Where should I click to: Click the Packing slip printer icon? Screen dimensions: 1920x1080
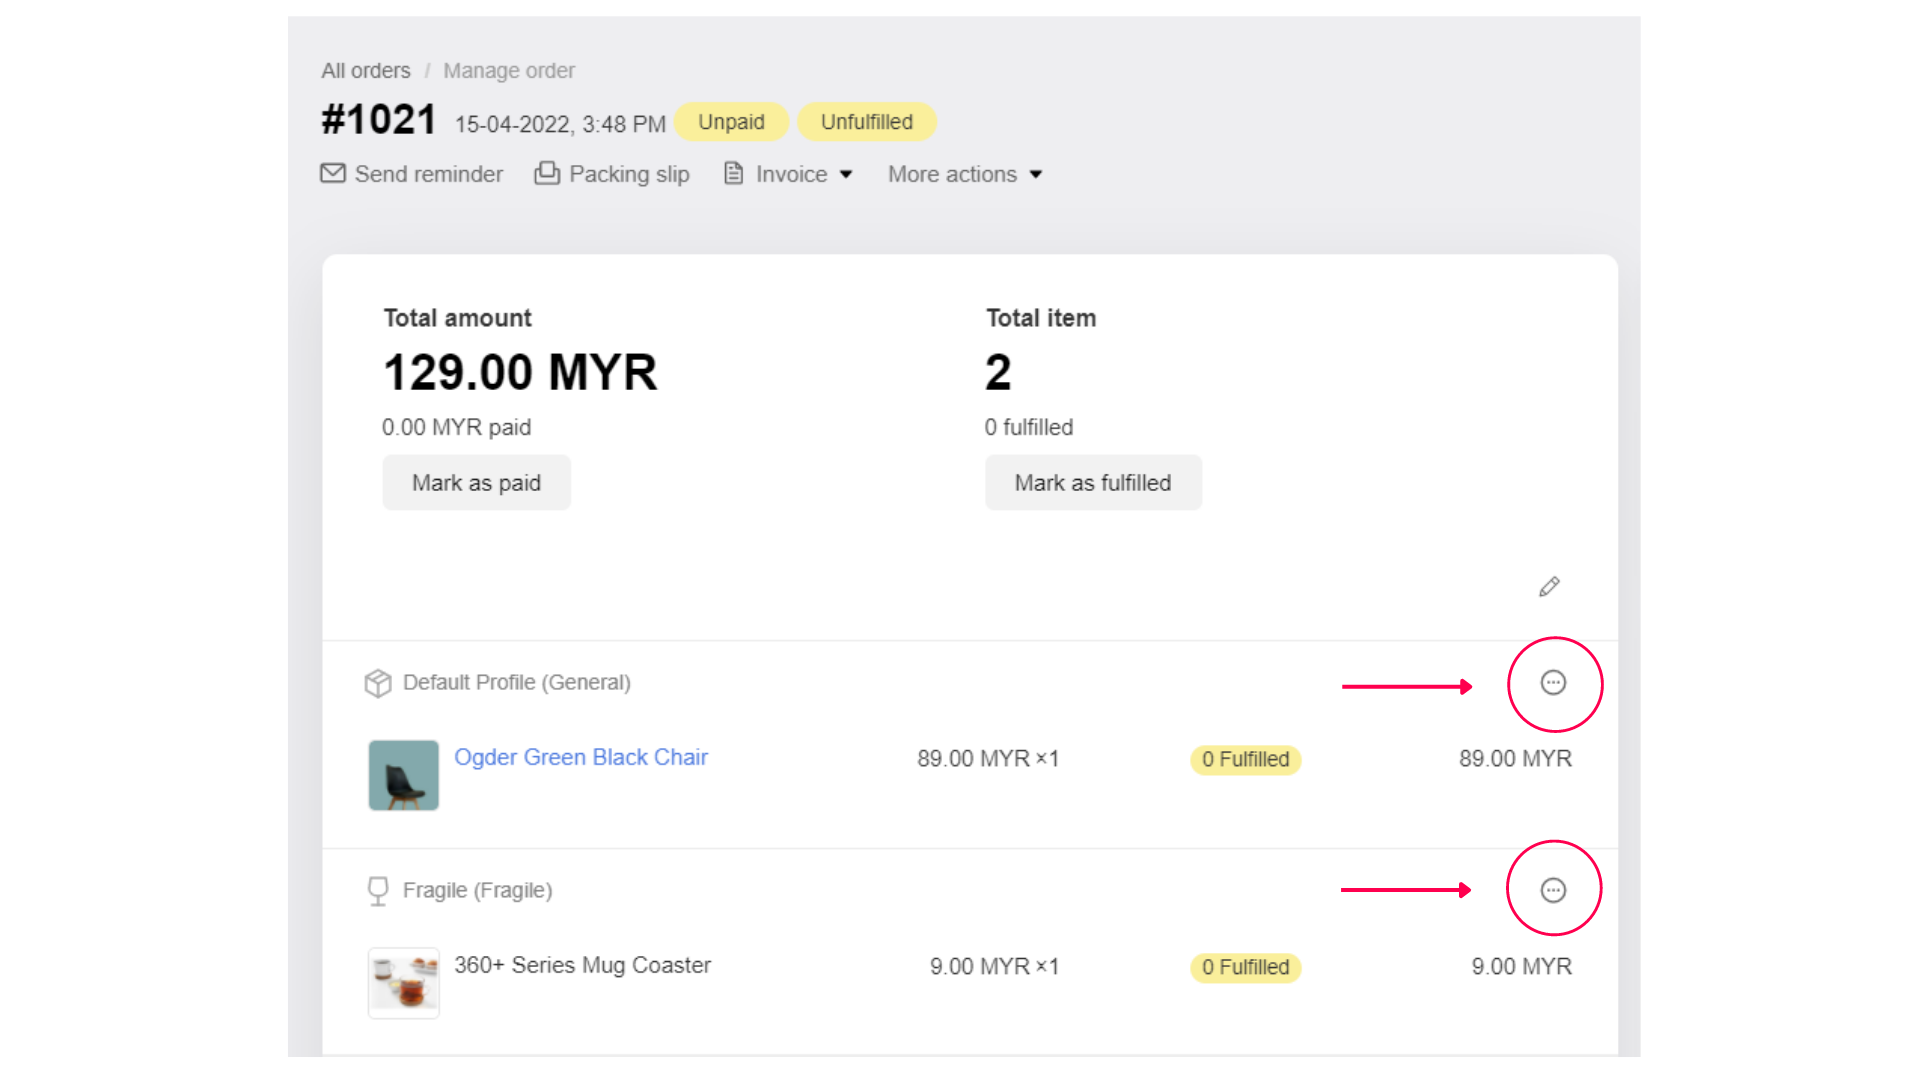point(547,173)
